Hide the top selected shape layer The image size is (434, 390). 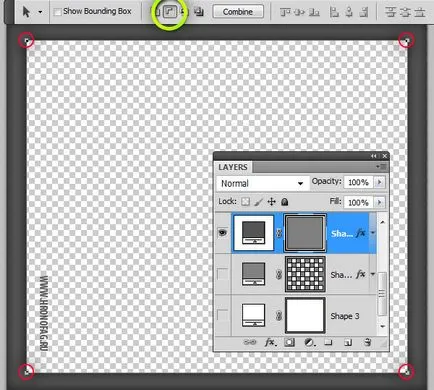point(222,233)
